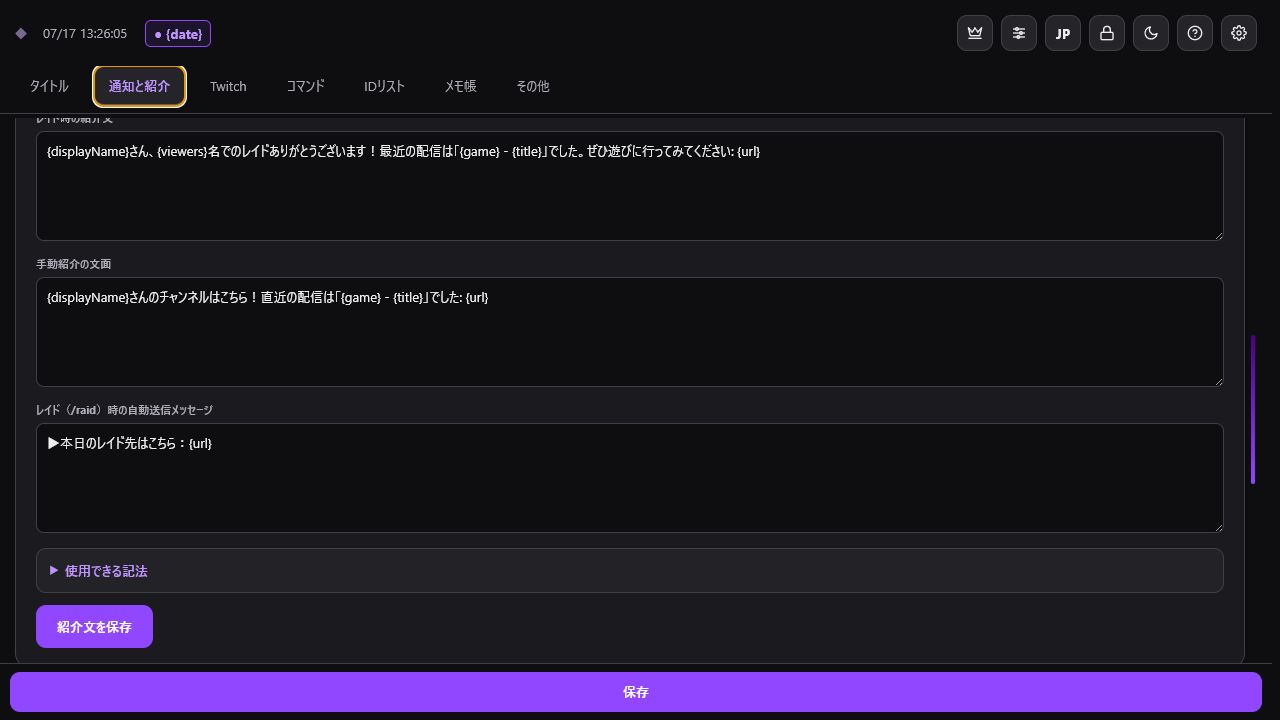This screenshot has height=720, width=1280.
Task: Go to the IDリスト tab
Action: coord(384,86)
